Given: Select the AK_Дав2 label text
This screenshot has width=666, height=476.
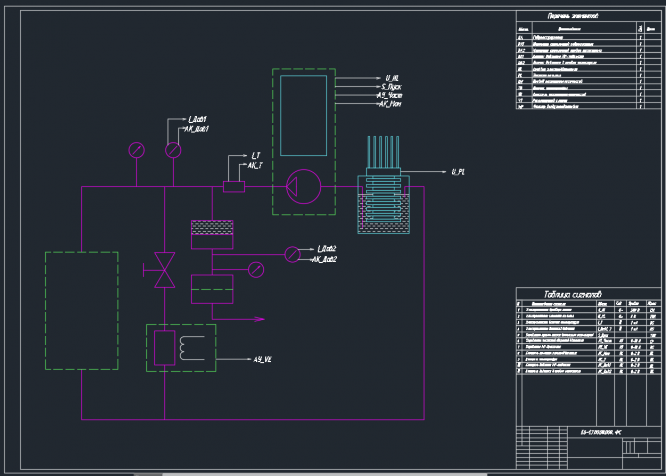Looking at the screenshot, I should (x=325, y=259).
